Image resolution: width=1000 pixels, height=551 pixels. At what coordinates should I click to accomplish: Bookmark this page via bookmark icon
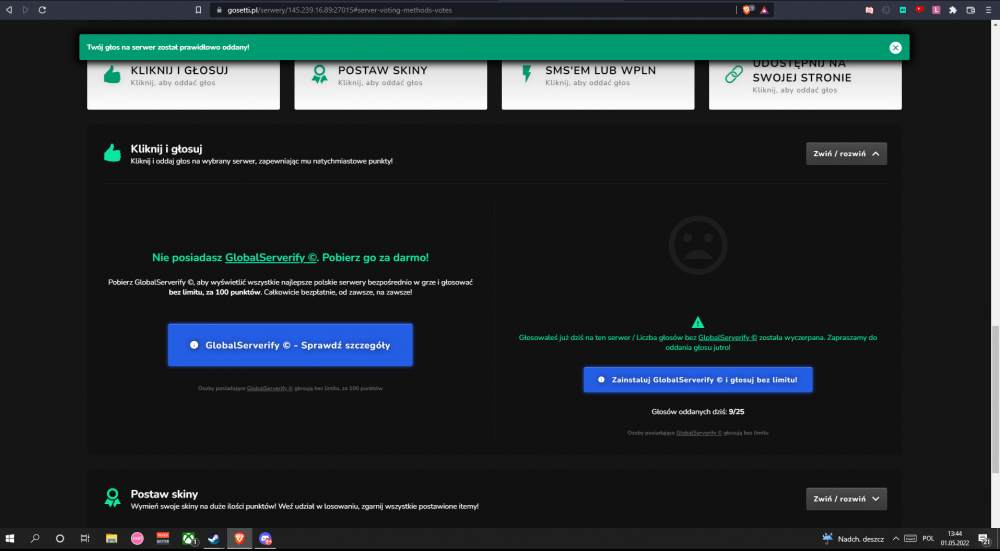(198, 10)
